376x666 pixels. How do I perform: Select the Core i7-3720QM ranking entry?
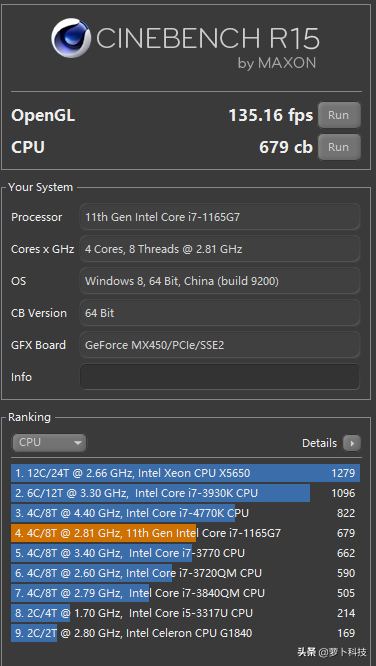click(x=186, y=573)
